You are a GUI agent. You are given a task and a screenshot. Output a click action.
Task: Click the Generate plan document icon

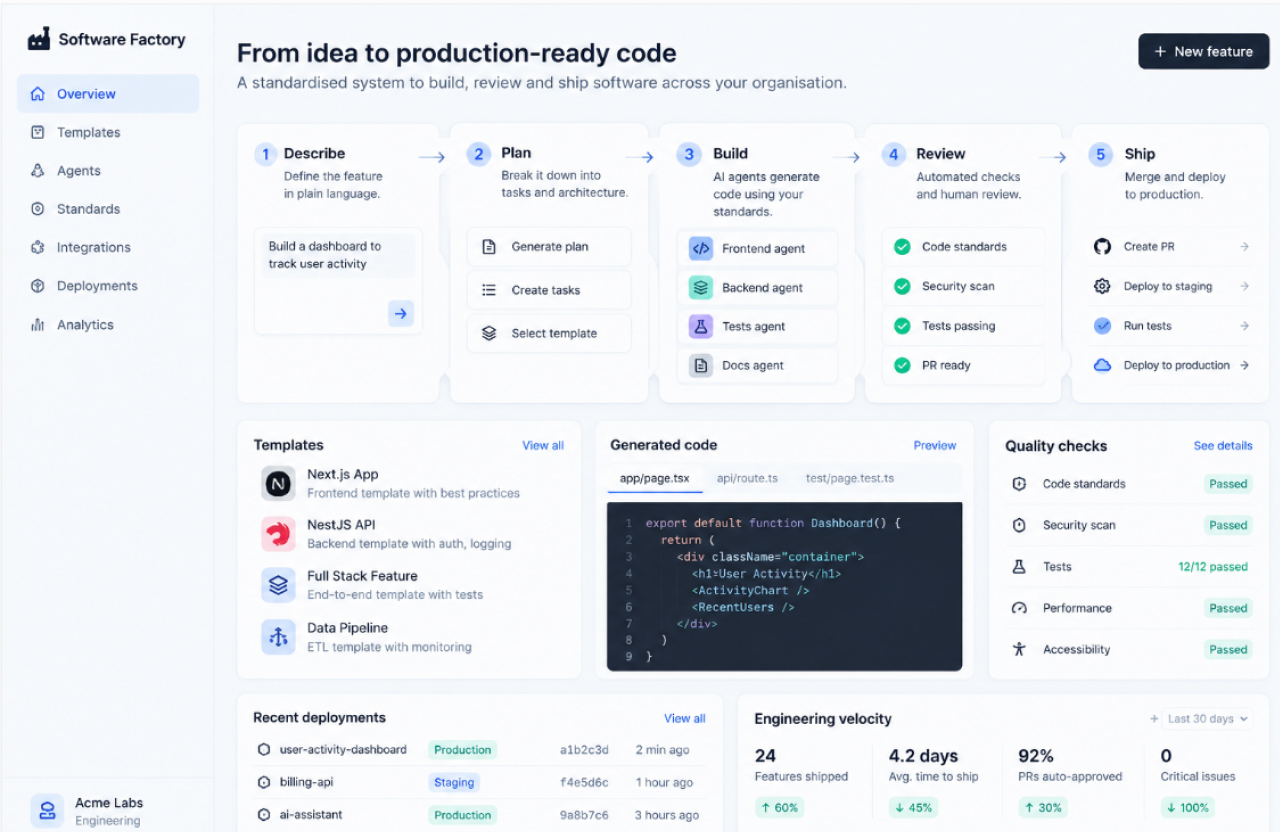point(489,247)
